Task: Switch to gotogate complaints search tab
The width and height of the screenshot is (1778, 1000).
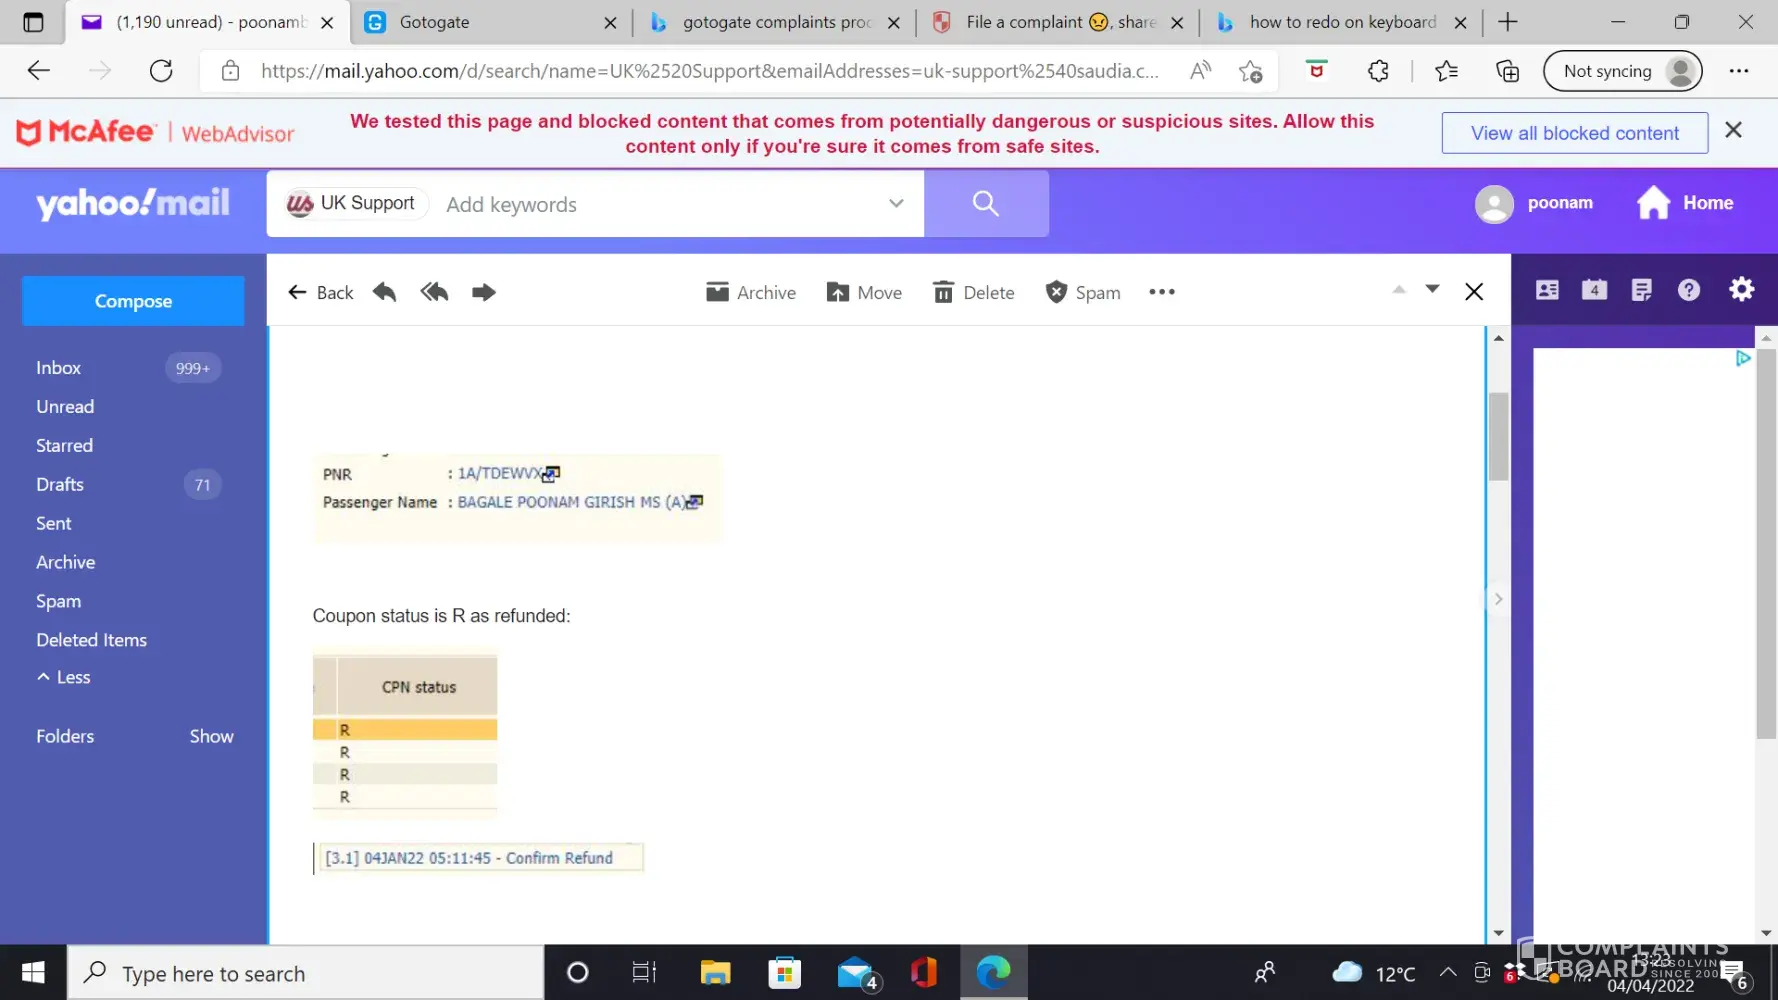Action: [x=775, y=22]
